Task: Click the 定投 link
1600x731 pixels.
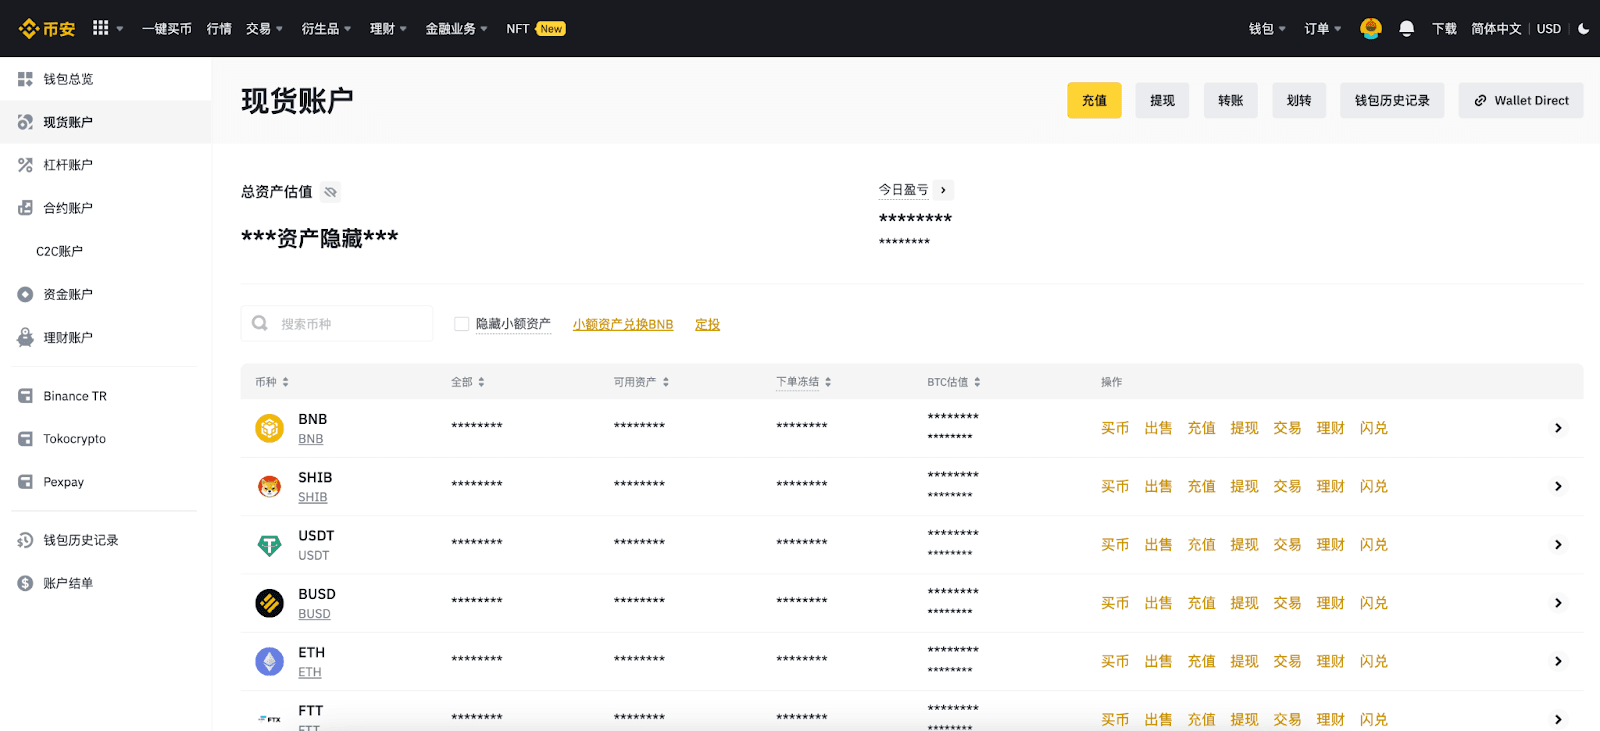Action: click(x=707, y=324)
